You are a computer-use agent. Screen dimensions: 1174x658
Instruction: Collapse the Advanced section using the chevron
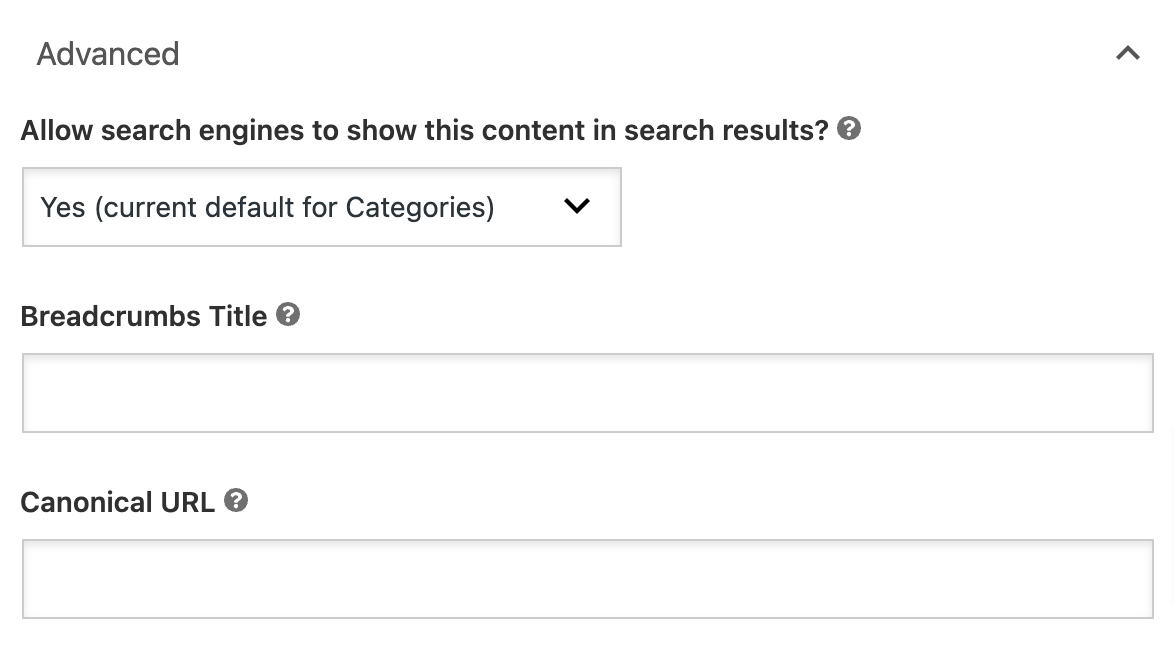(1129, 50)
